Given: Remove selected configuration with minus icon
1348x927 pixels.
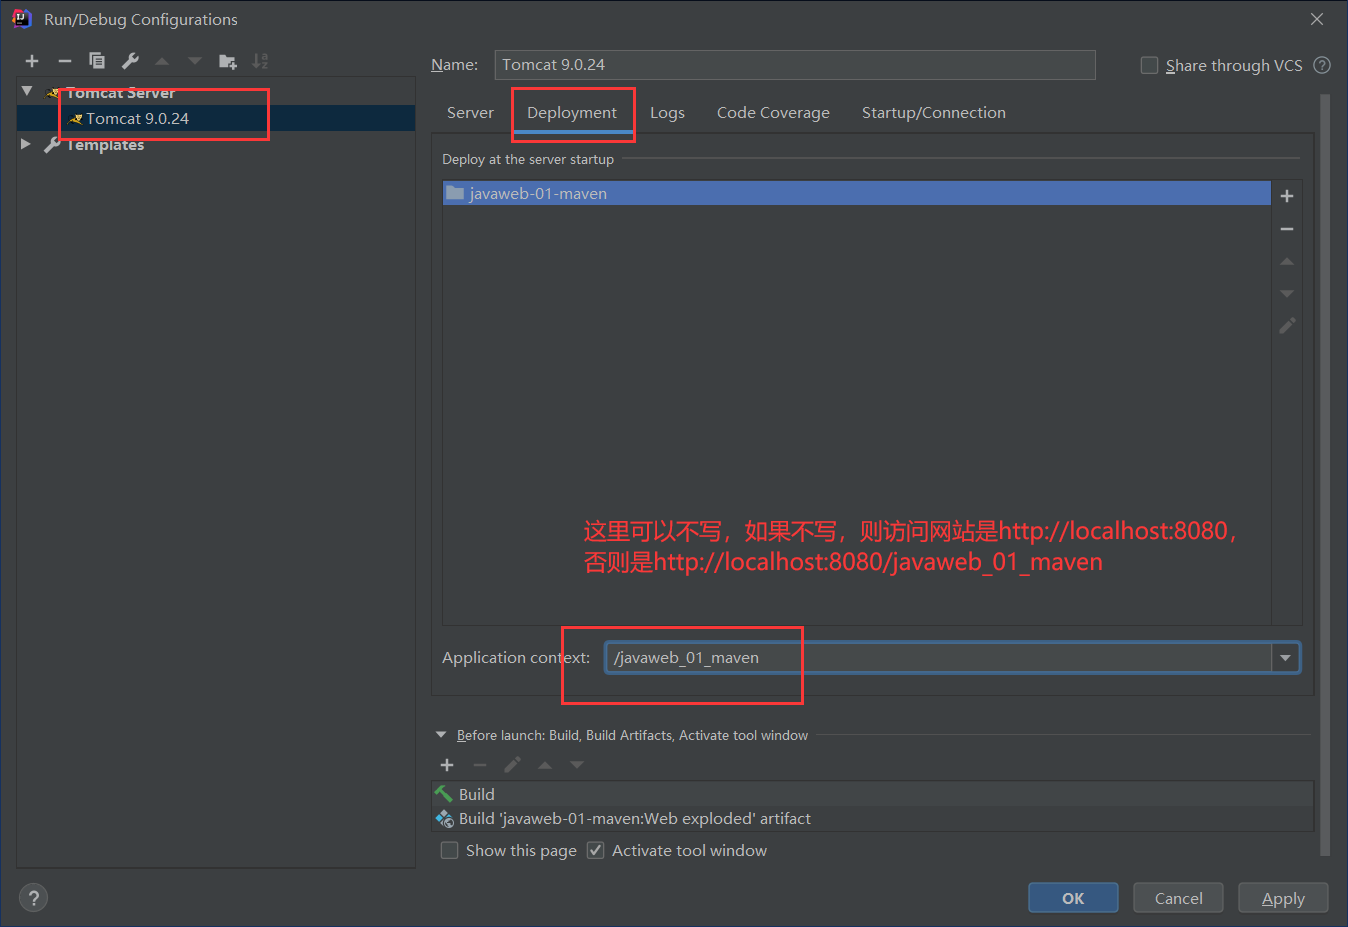Looking at the screenshot, I should point(65,61).
